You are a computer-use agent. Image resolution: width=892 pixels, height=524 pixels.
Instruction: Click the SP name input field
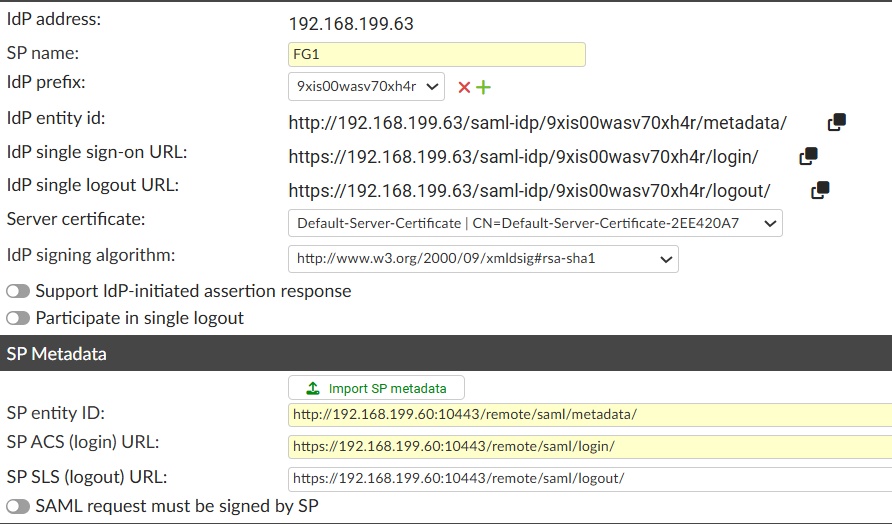(x=436, y=54)
